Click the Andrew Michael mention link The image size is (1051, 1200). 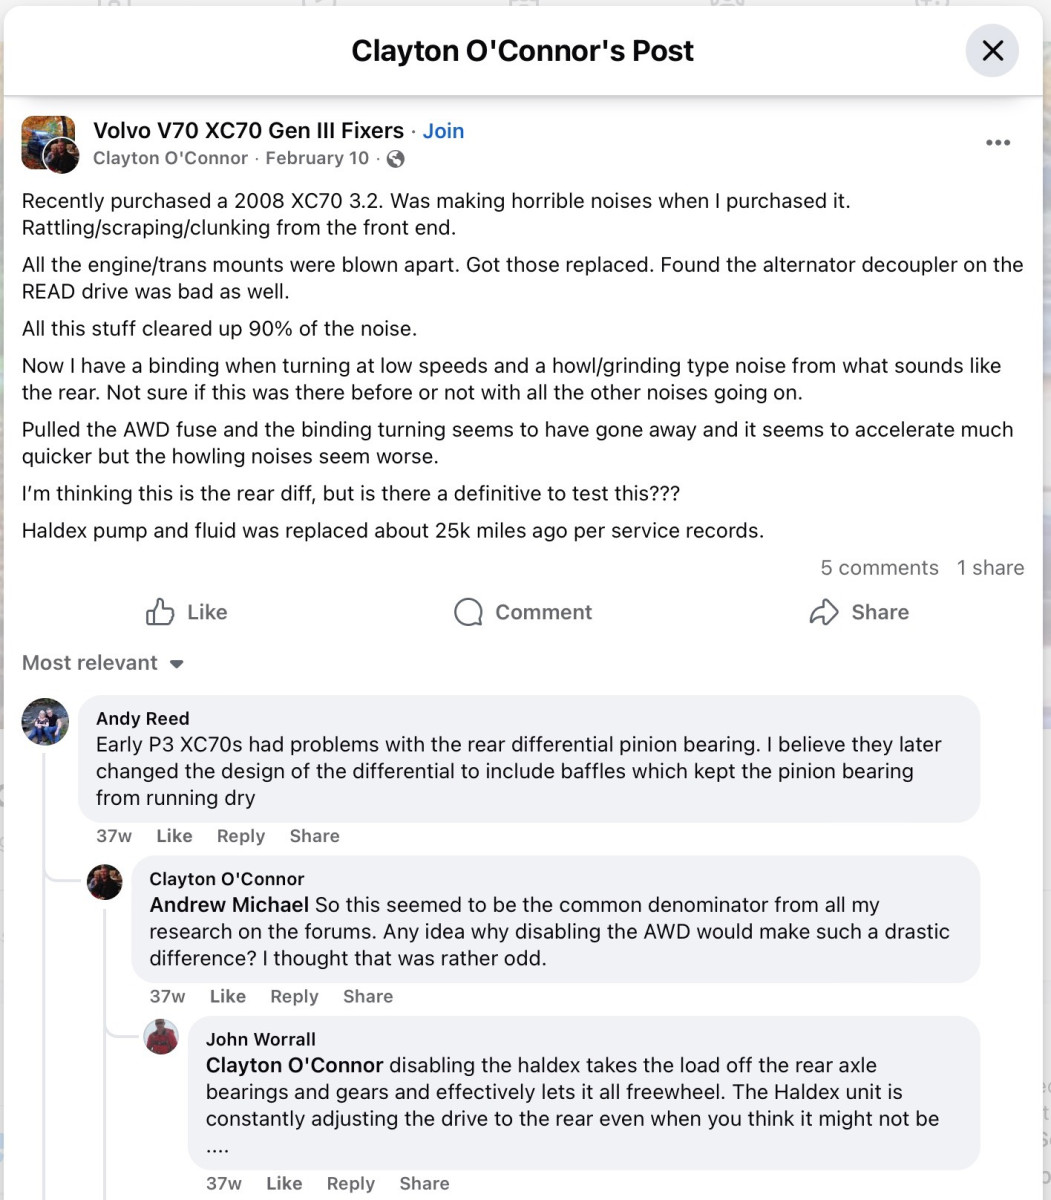(229, 905)
